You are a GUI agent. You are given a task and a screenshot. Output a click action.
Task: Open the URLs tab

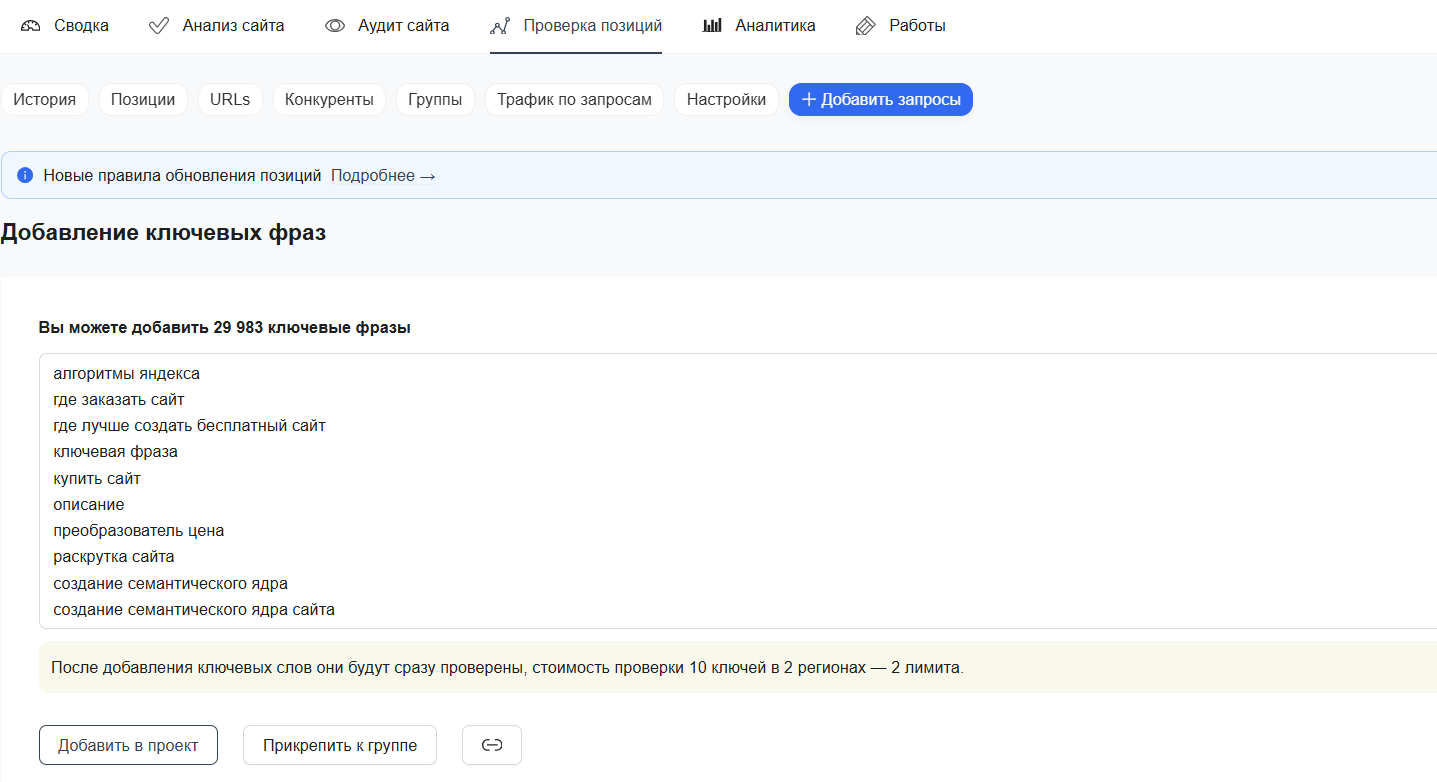pyautogui.click(x=230, y=99)
